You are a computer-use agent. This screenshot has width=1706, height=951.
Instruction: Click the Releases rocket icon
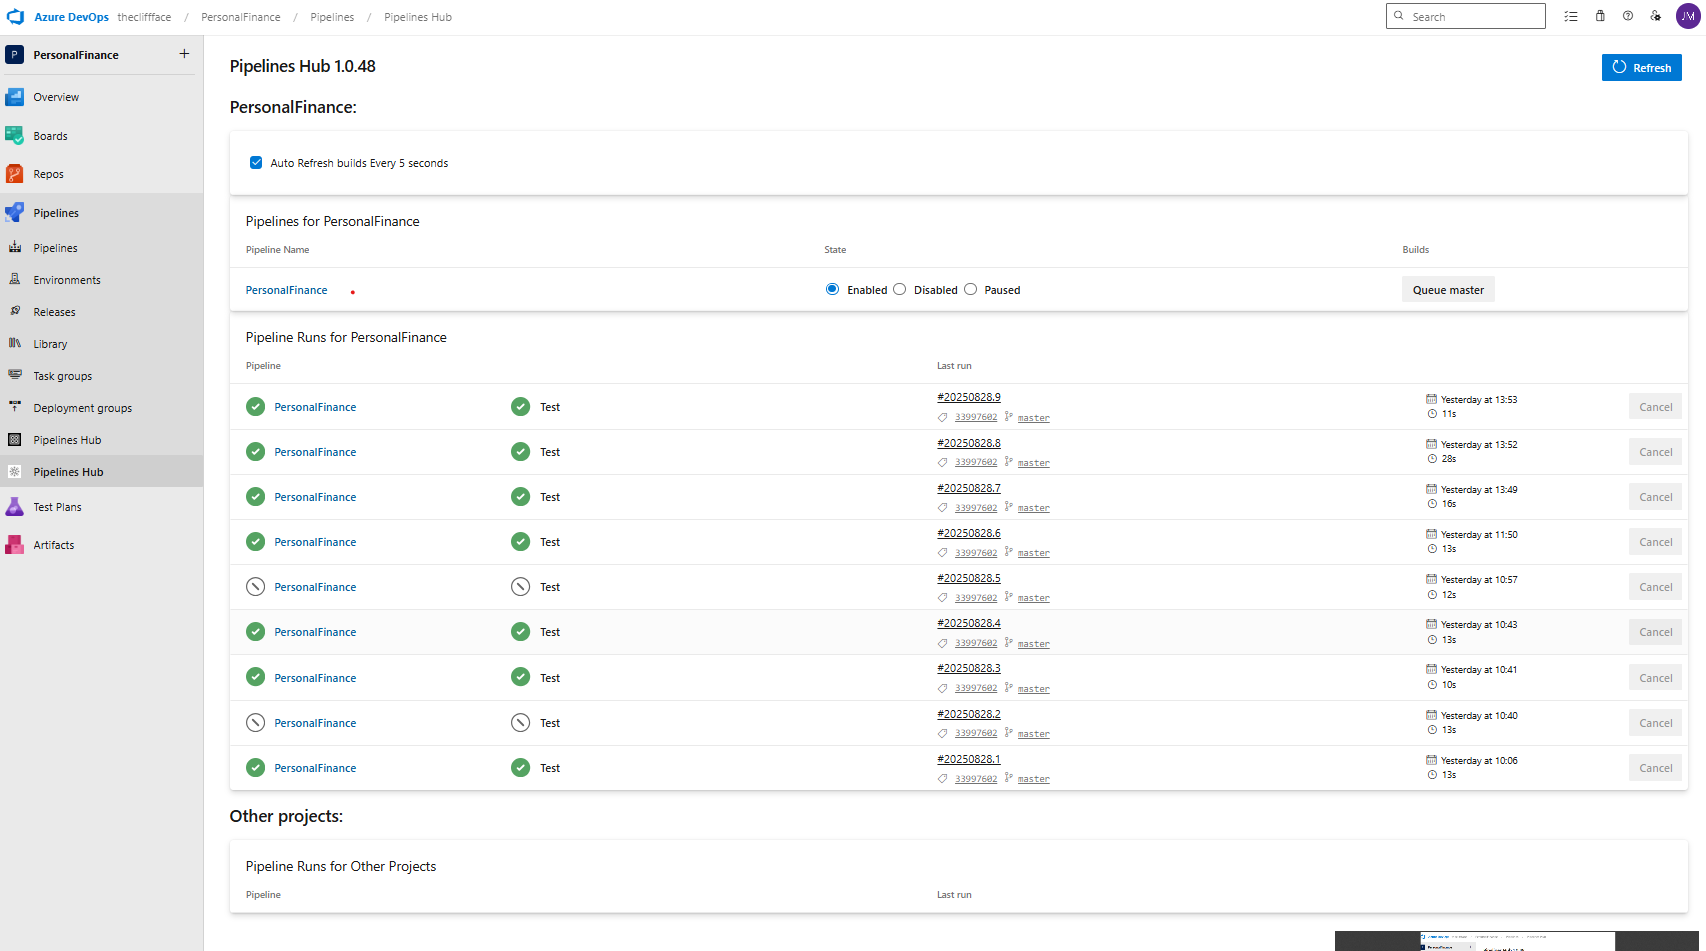click(15, 311)
